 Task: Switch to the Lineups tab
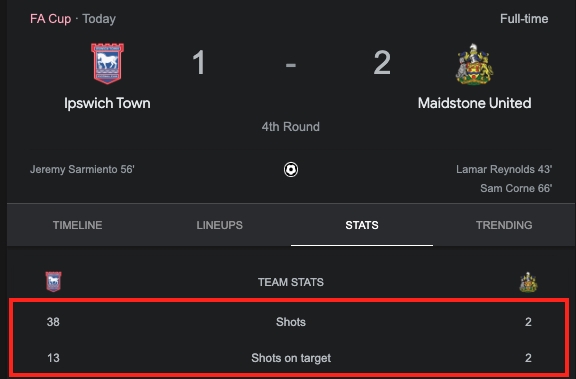pos(219,225)
